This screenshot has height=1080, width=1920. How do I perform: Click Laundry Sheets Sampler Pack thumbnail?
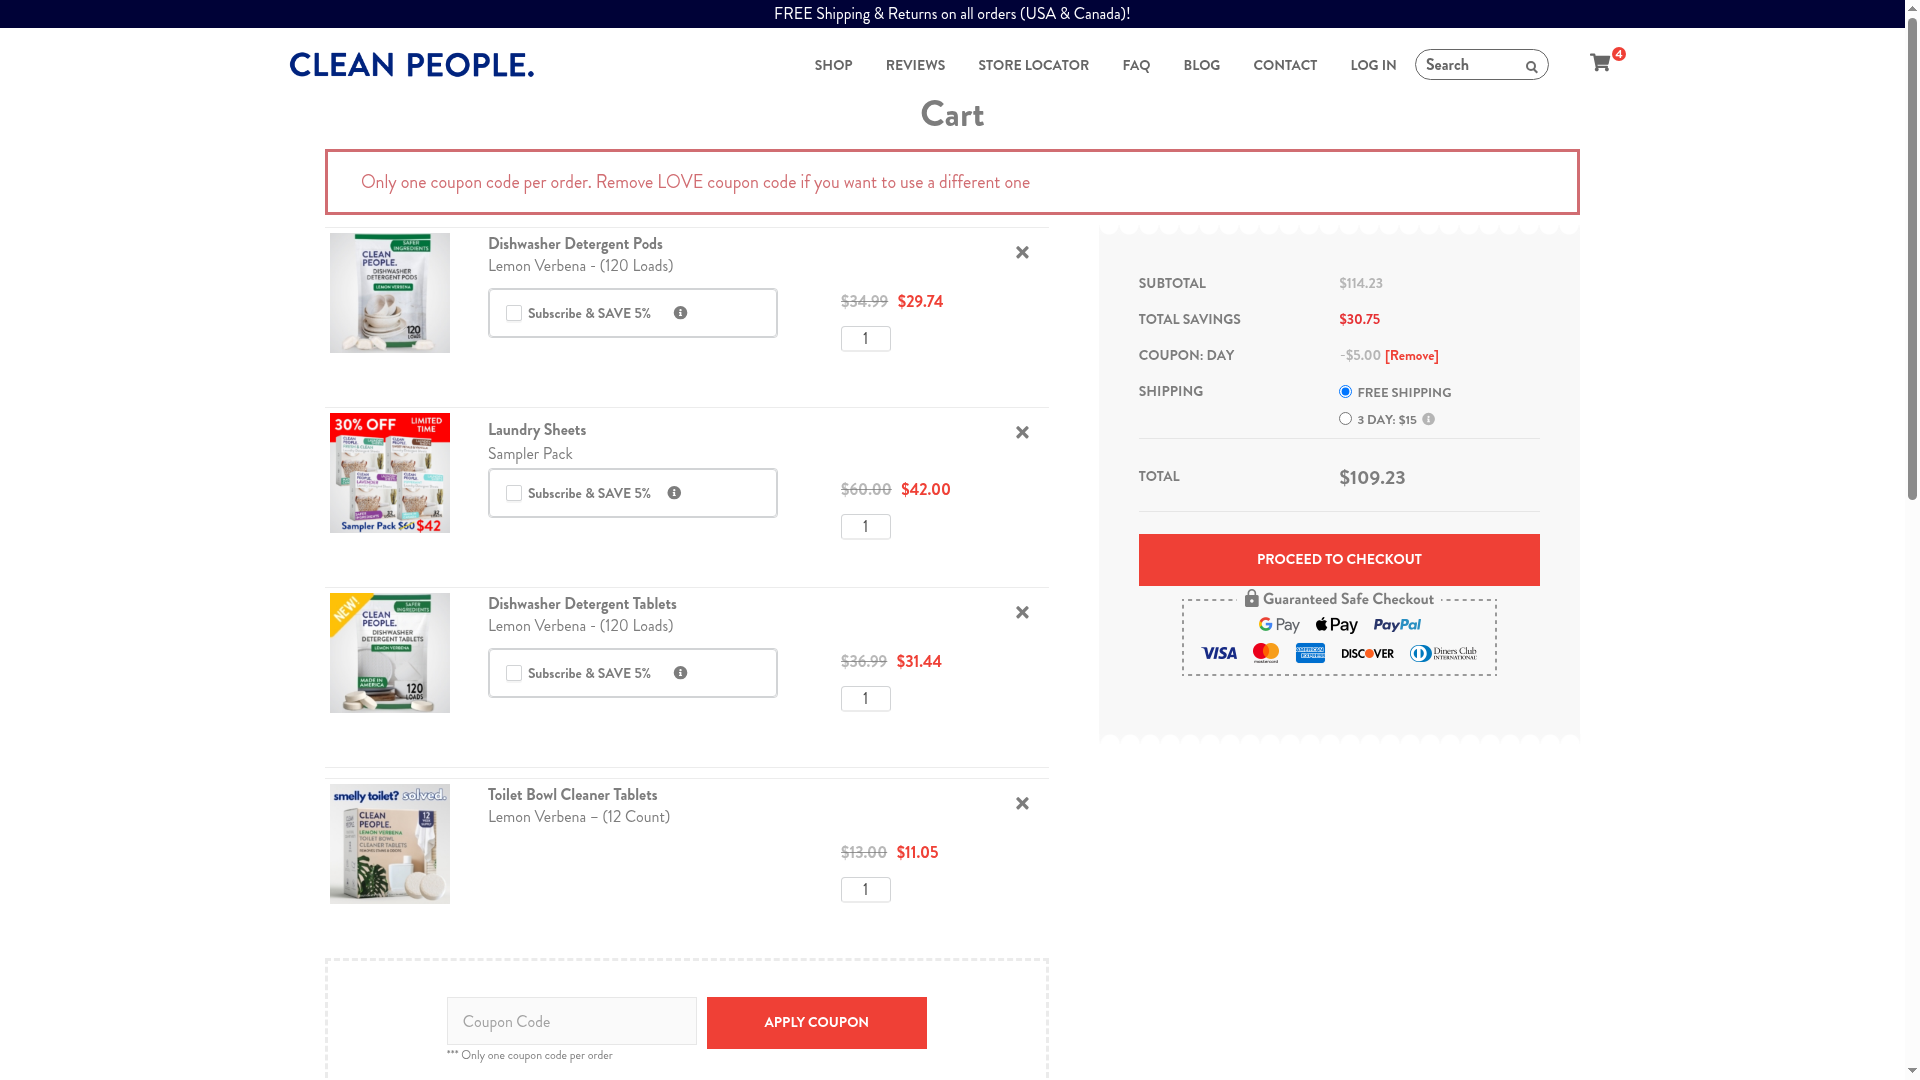click(x=390, y=473)
